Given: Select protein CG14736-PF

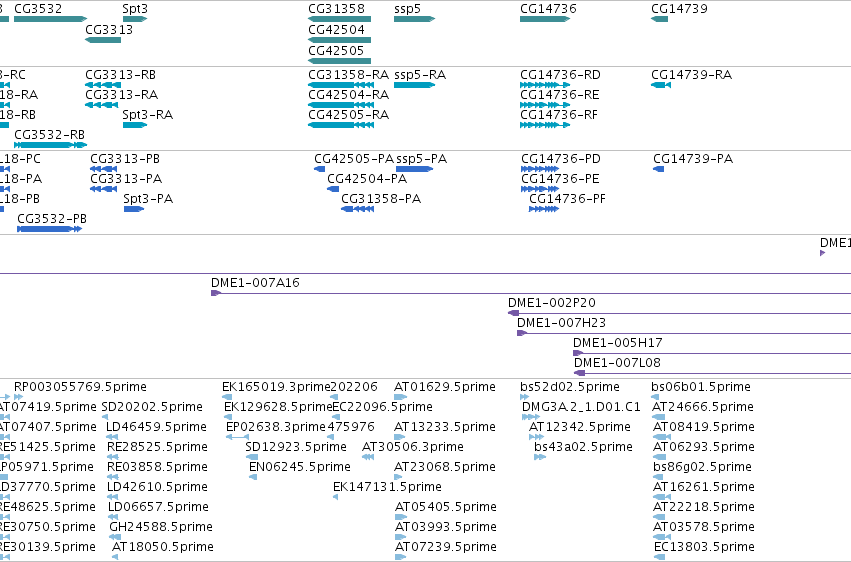Looking at the screenshot, I should [x=544, y=209].
